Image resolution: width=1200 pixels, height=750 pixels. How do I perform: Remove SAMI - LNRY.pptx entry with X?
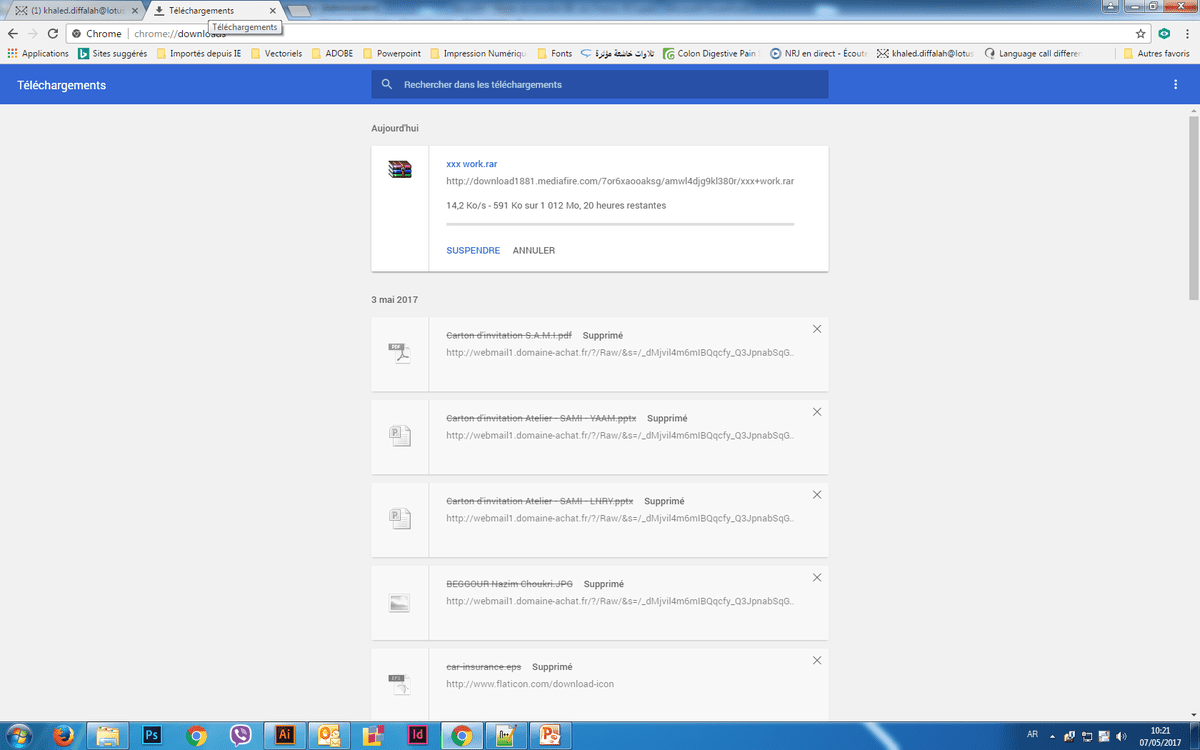tap(817, 495)
